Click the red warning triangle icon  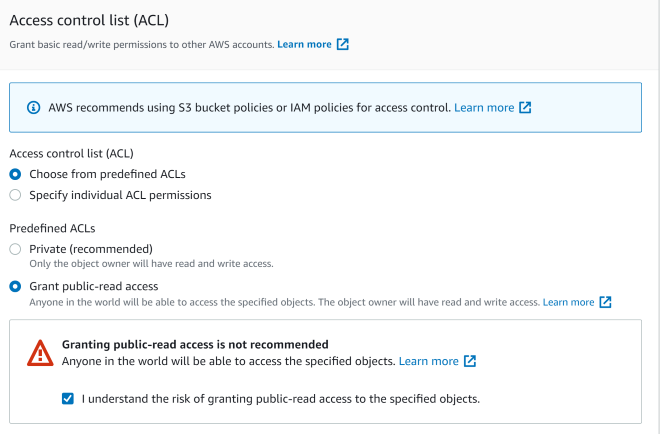[x=40, y=352]
